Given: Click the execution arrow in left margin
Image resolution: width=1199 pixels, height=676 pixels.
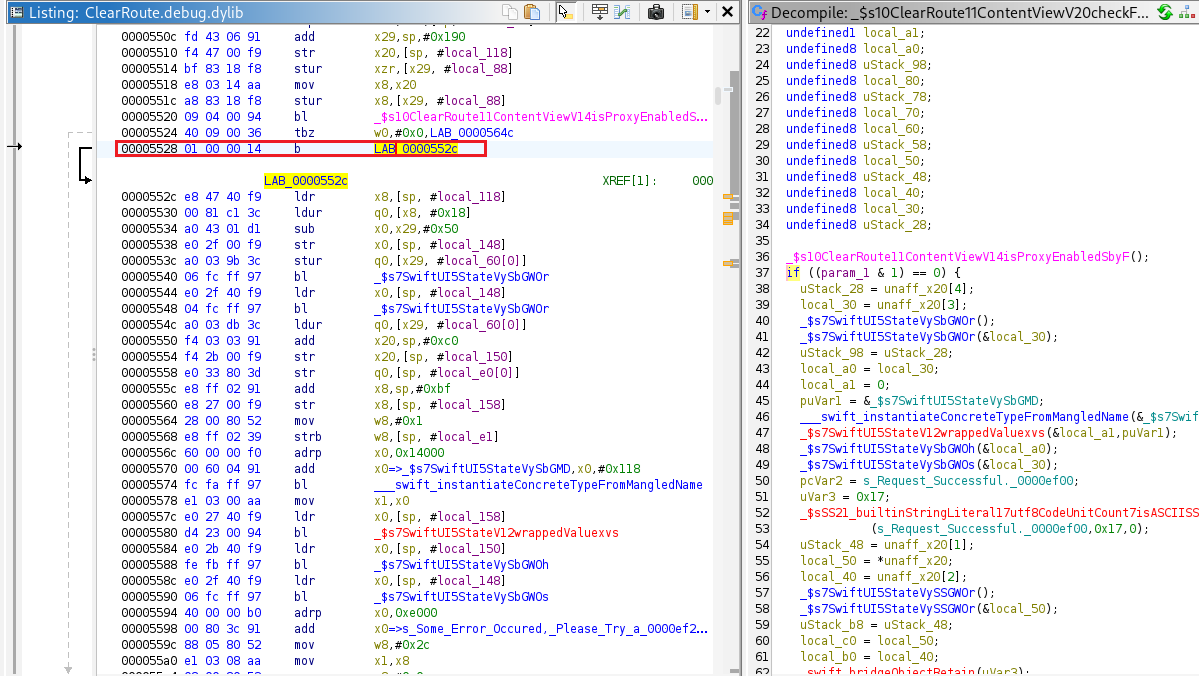Looking at the screenshot, I should click(x=13, y=147).
